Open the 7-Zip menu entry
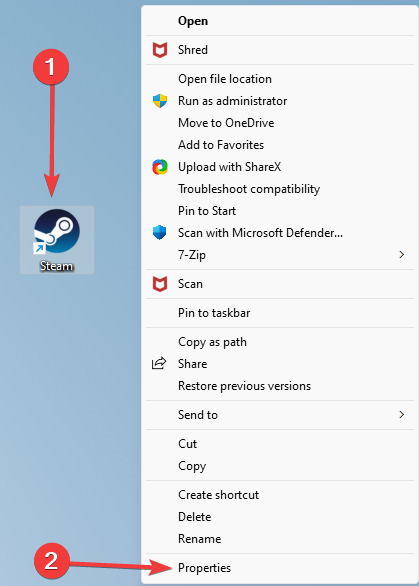The width and height of the screenshot is (419, 586). coord(280,255)
